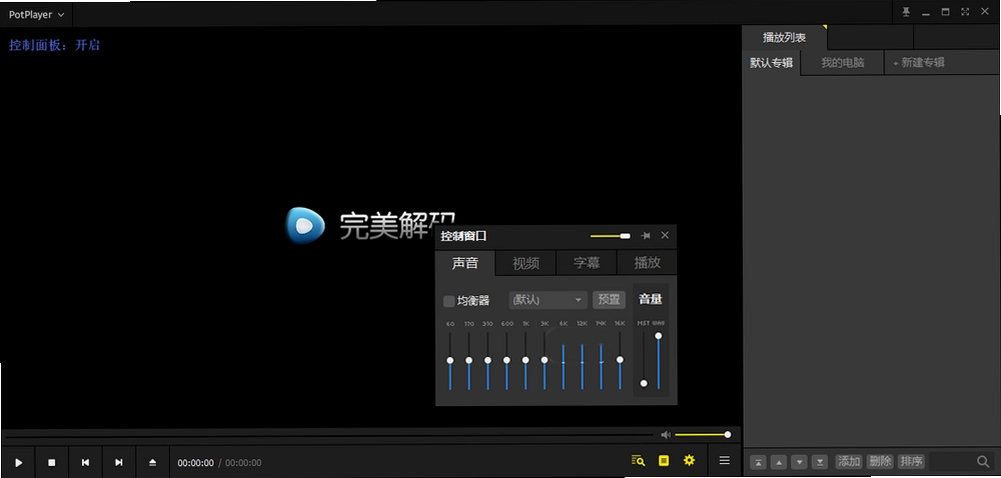Click the 预置 preset button
Screen dimensions: 1001x478
click(x=609, y=300)
